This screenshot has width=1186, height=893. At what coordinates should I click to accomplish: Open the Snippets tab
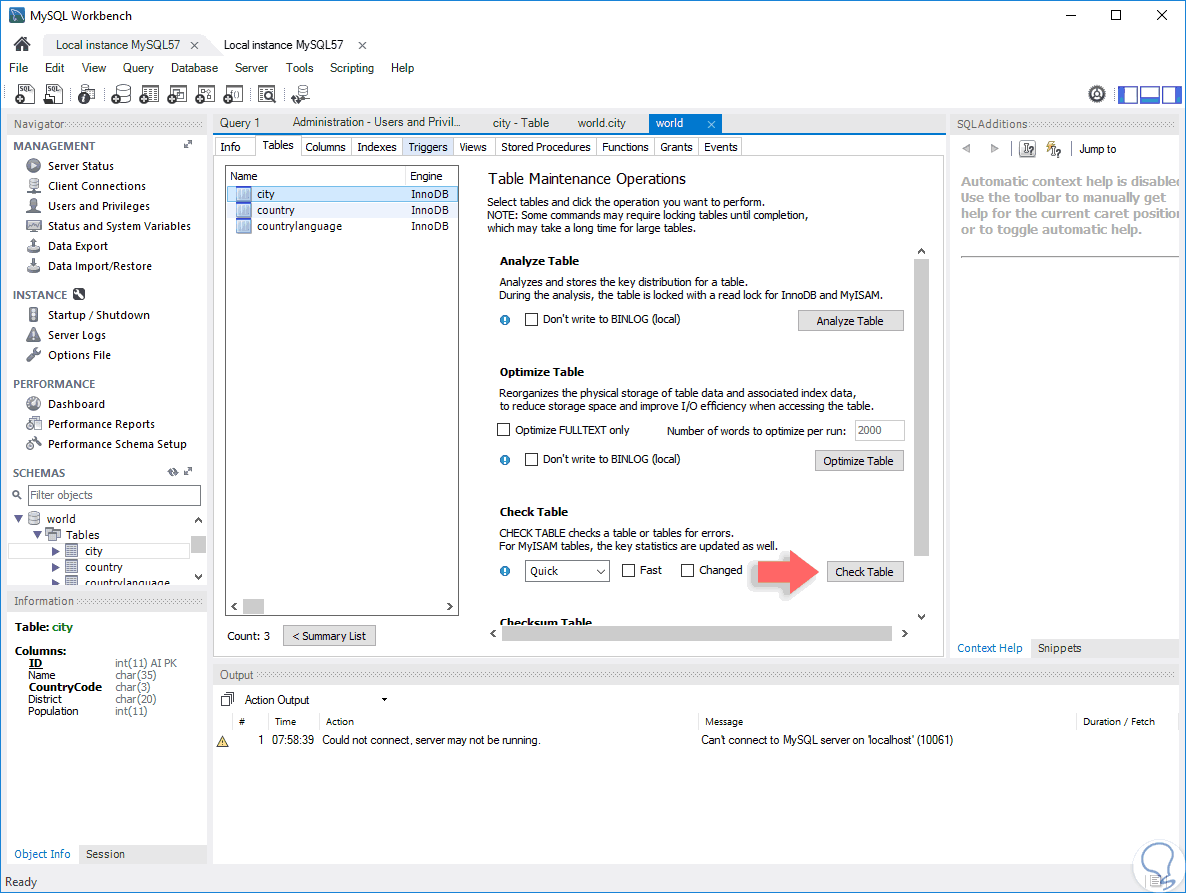click(1059, 648)
